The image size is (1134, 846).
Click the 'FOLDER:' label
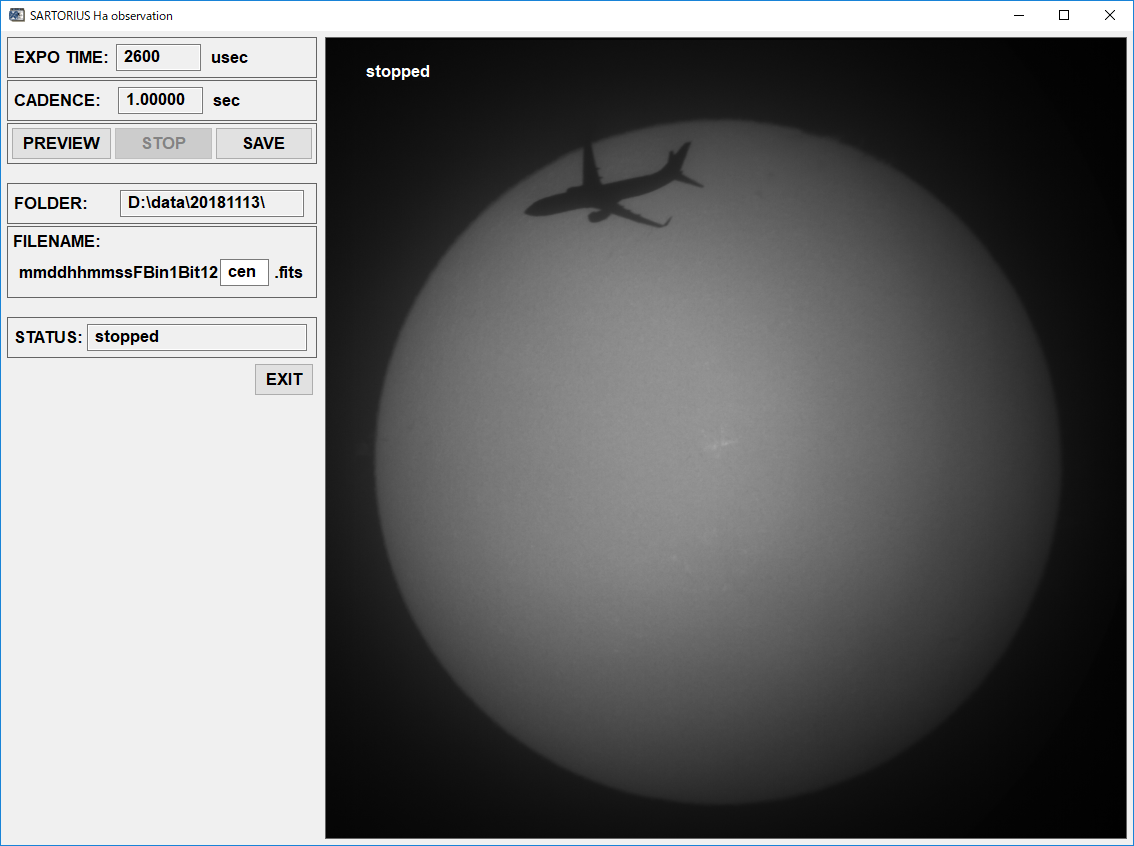51,203
